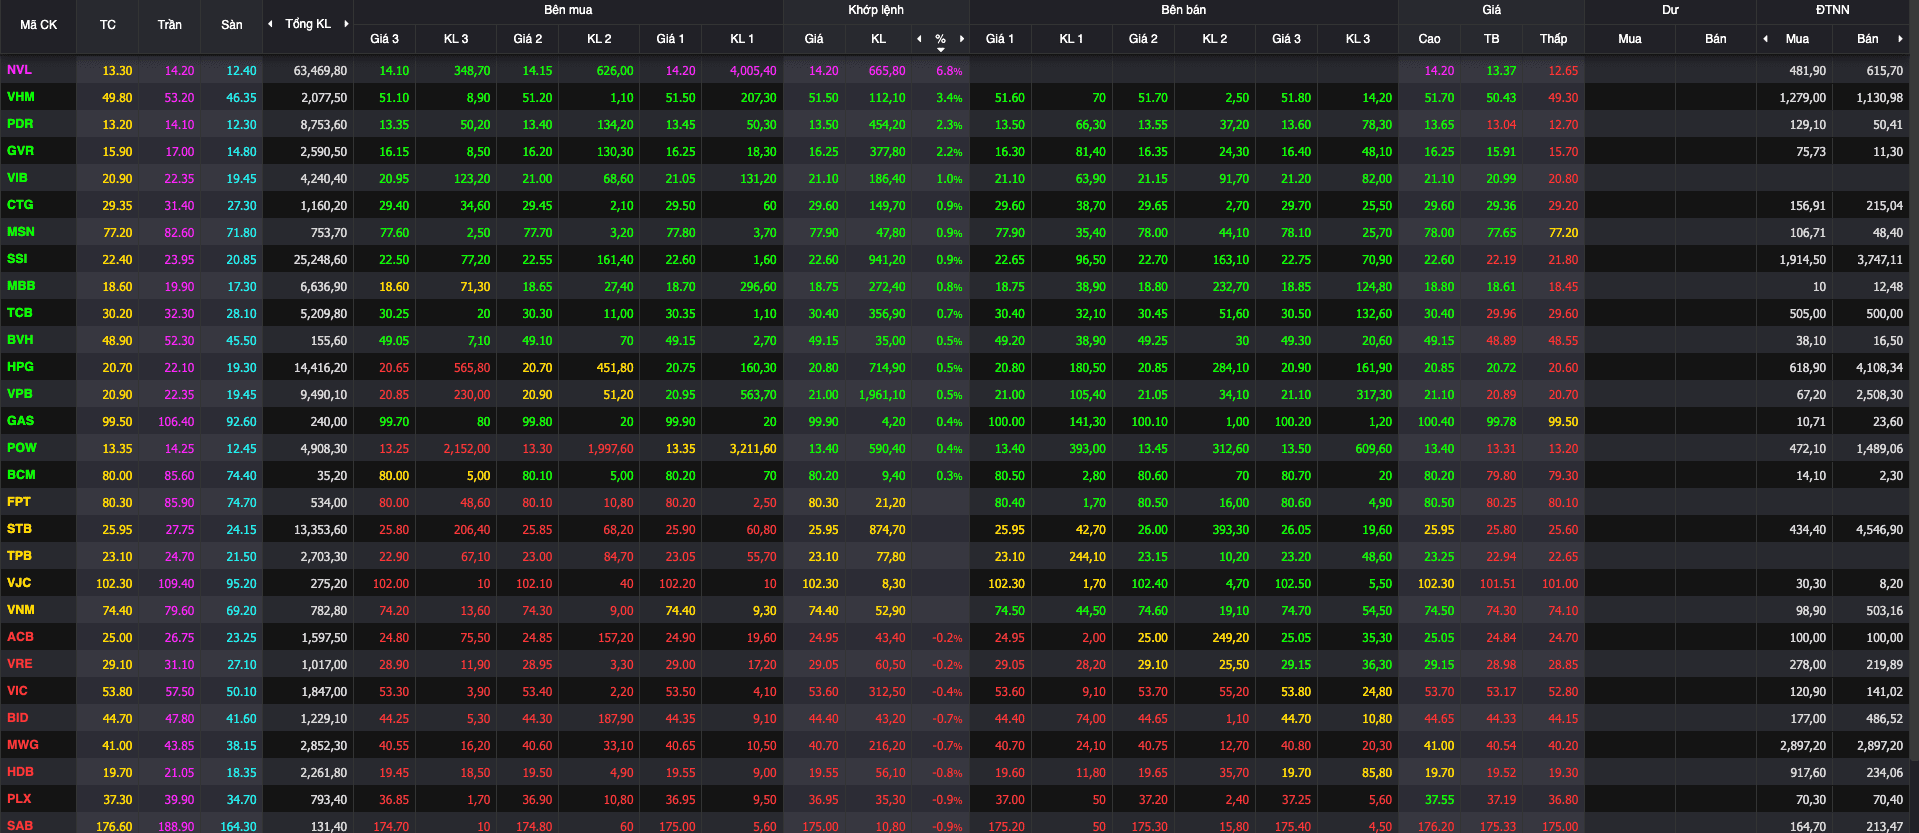Click STB foreign sell 4,546,90
Image resolution: width=1919 pixels, height=833 pixels.
pyautogui.click(x=1879, y=530)
